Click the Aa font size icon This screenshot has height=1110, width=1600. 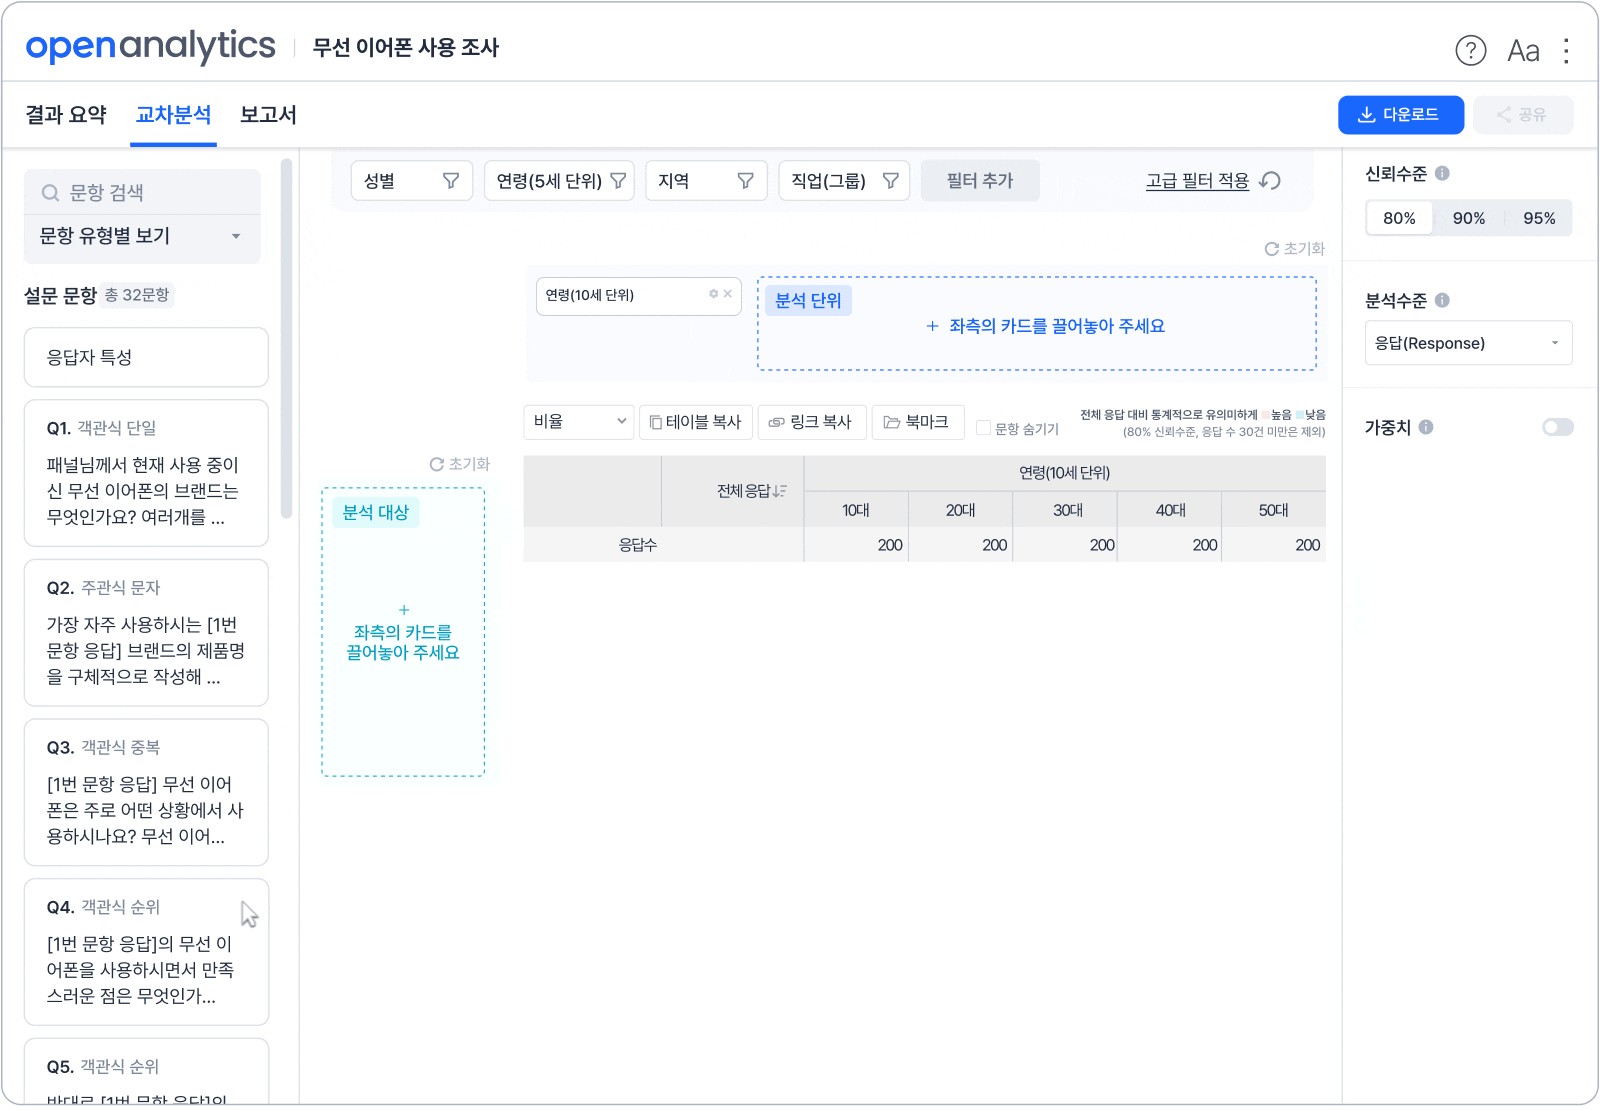pos(1523,50)
